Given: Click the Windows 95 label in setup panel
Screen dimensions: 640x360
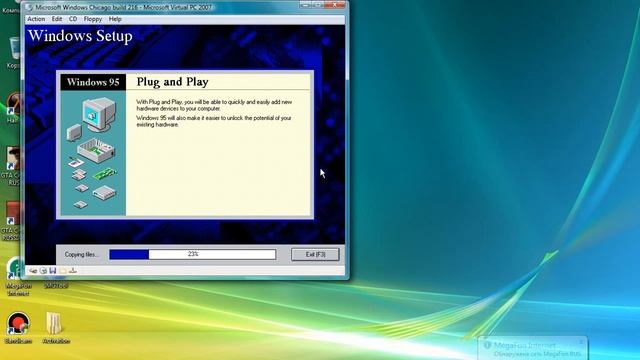Looking at the screenshot, I should point(93,82).
